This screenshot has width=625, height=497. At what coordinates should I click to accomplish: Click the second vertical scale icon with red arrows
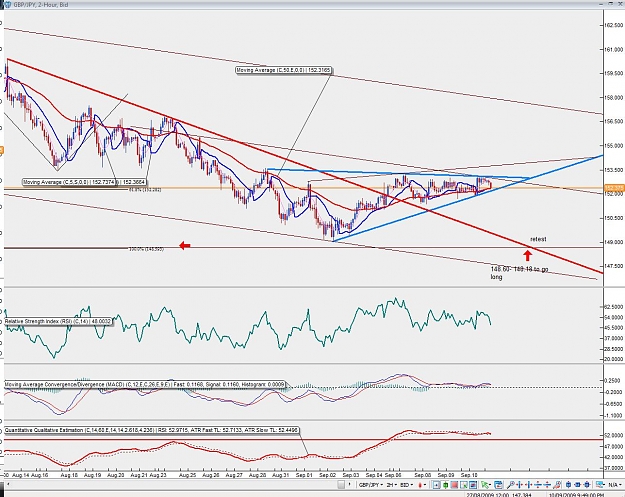tap(547, 485)
